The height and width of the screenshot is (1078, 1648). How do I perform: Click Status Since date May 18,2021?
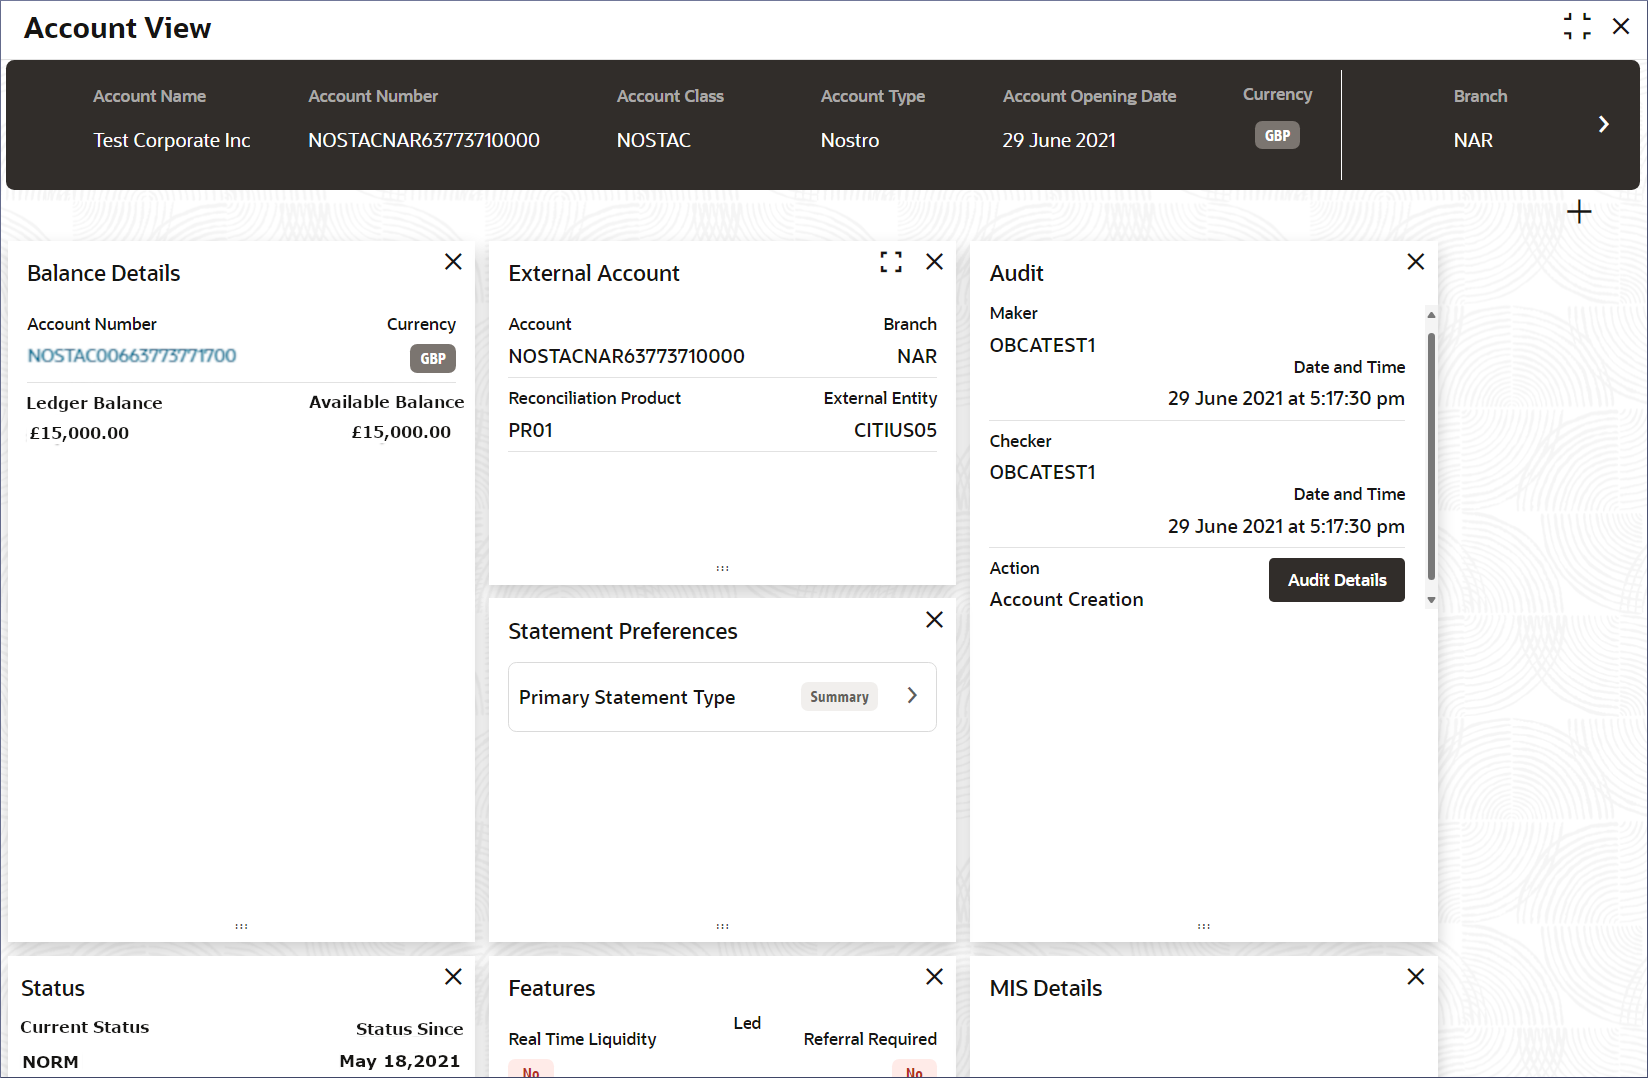(400, 1061)
